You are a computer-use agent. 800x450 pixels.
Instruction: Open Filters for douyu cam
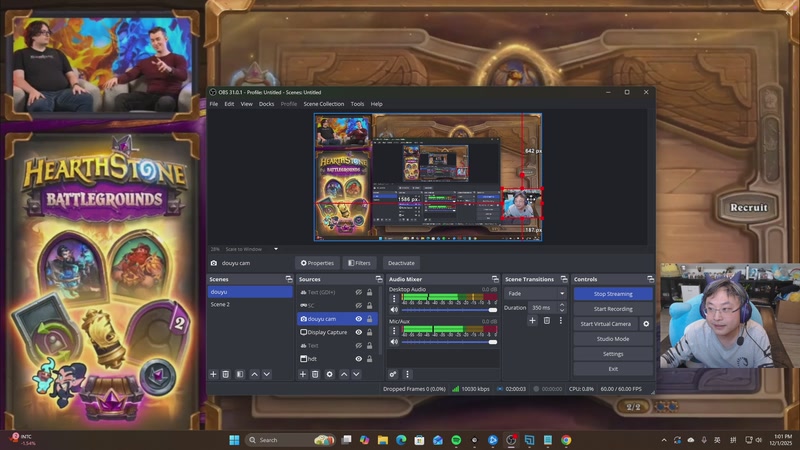point(359,263)
